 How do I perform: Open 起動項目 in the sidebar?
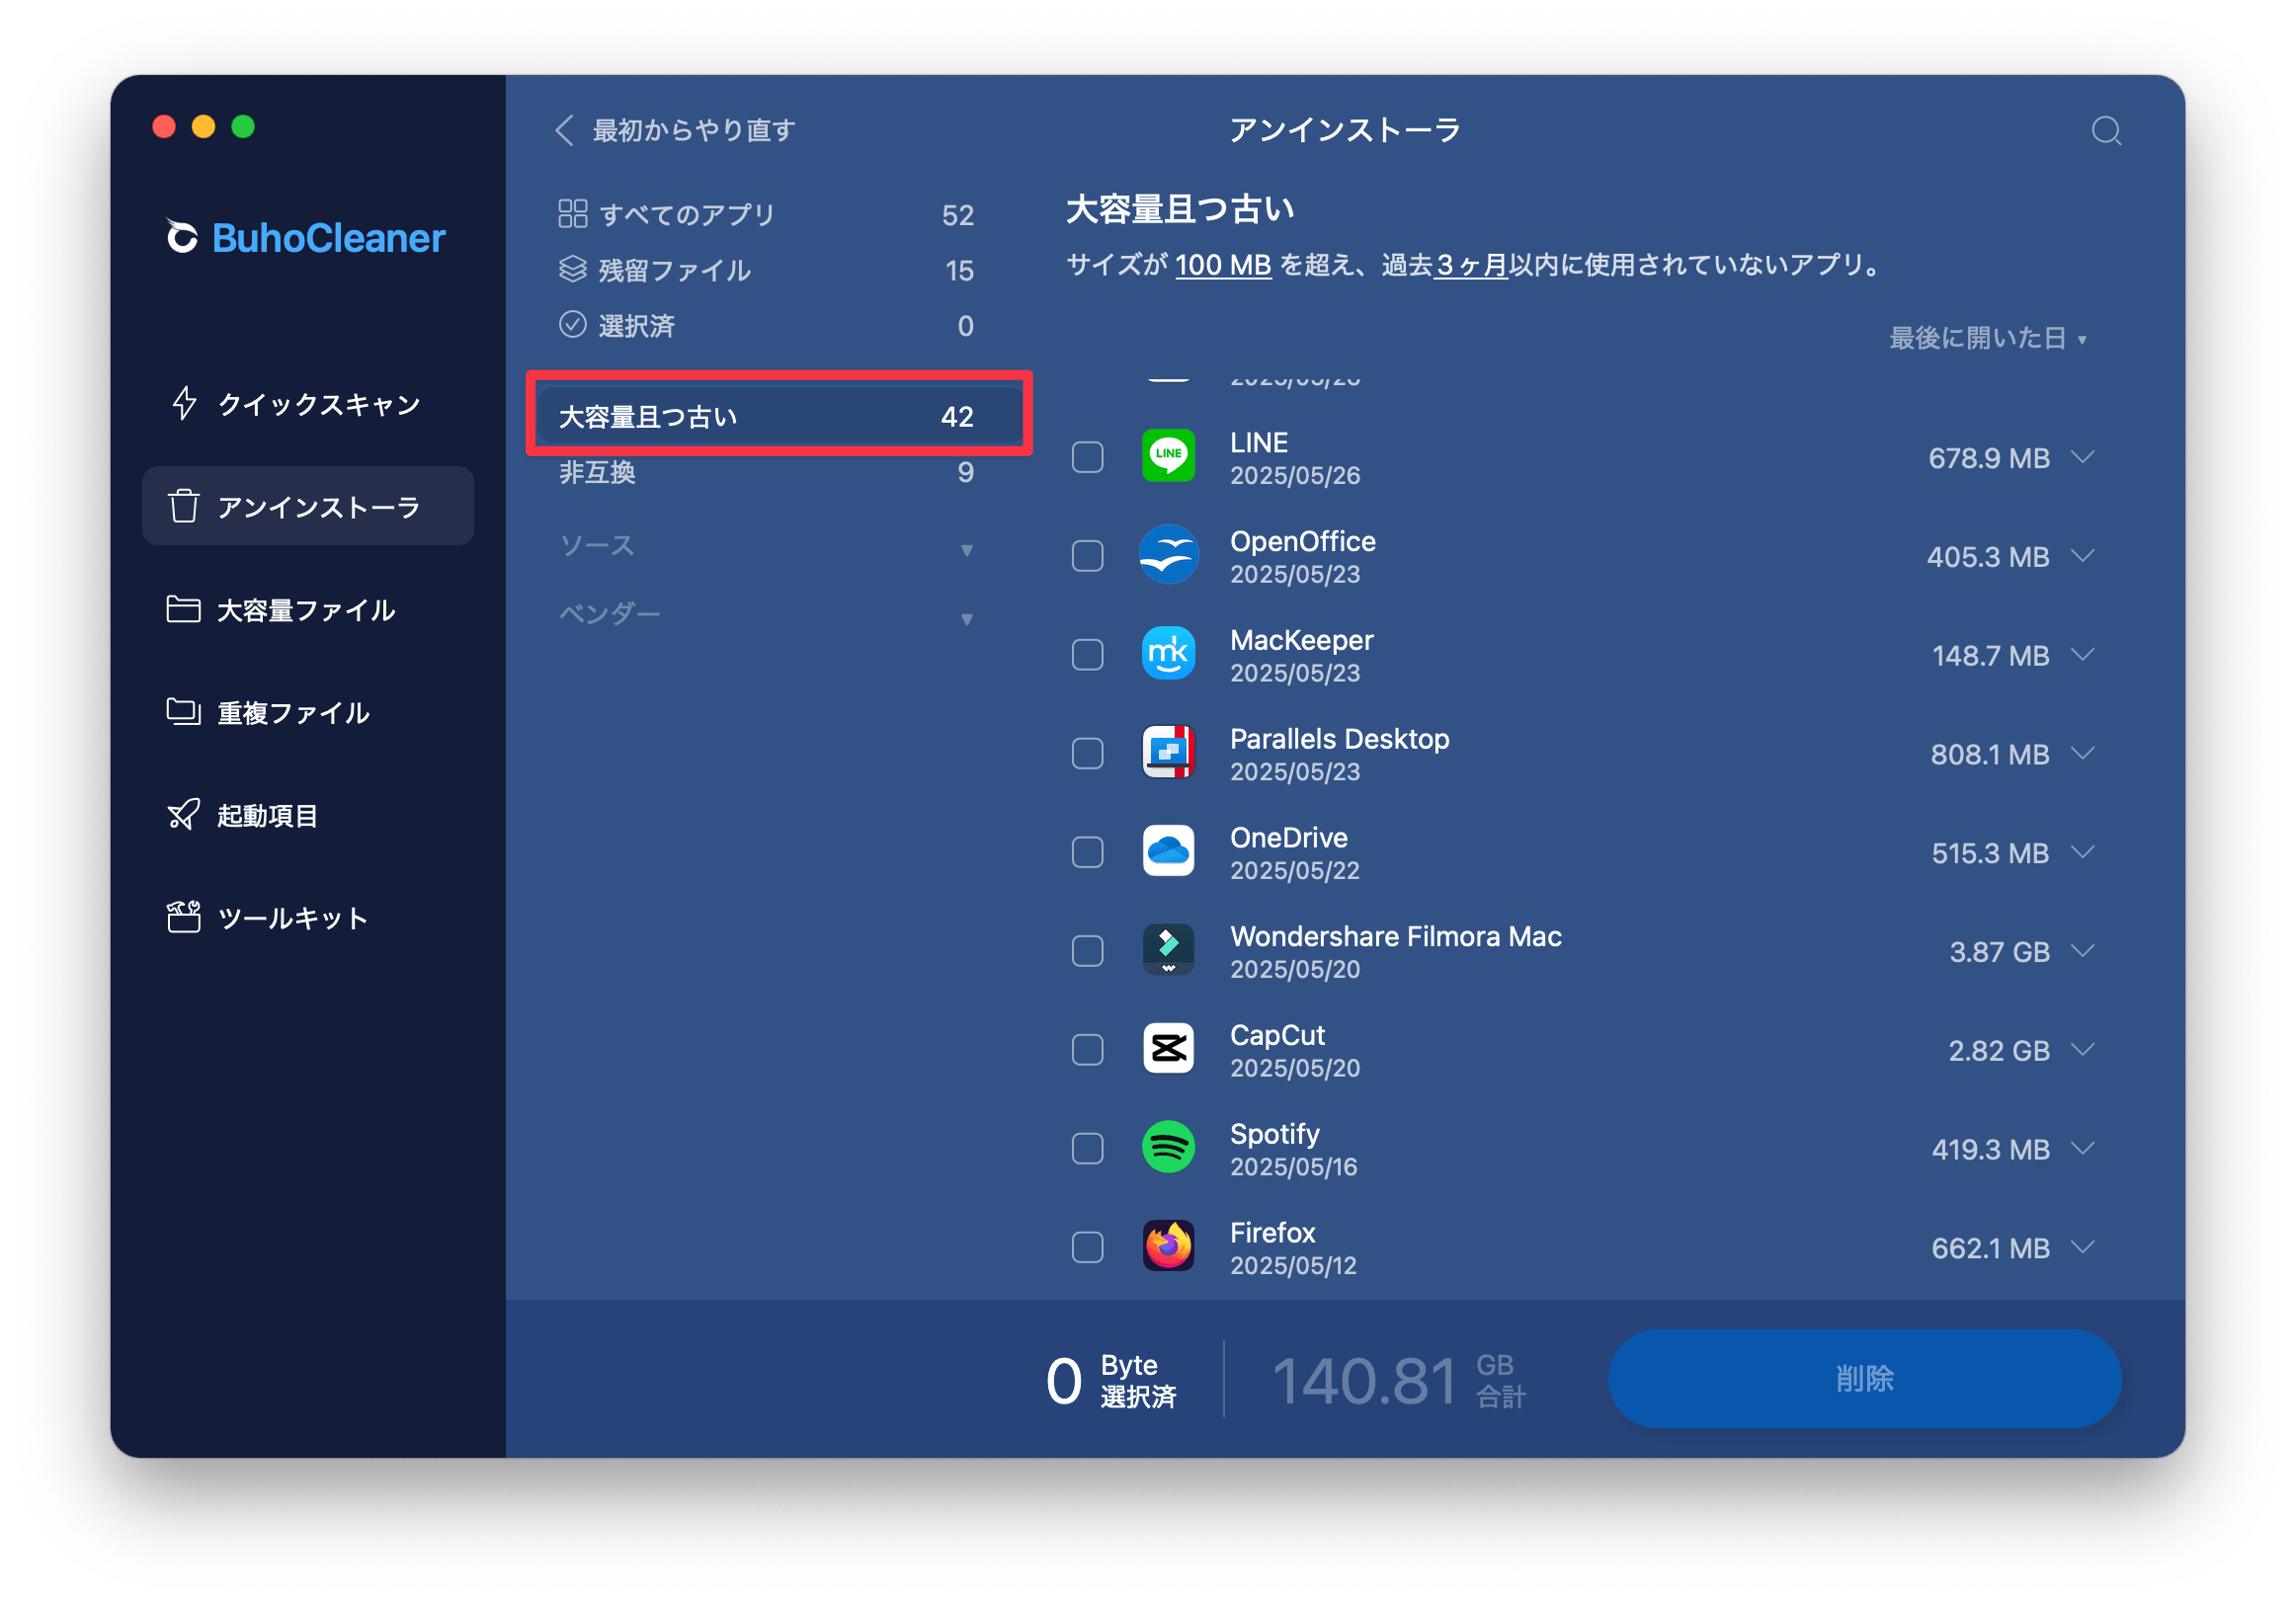(308, 816)
